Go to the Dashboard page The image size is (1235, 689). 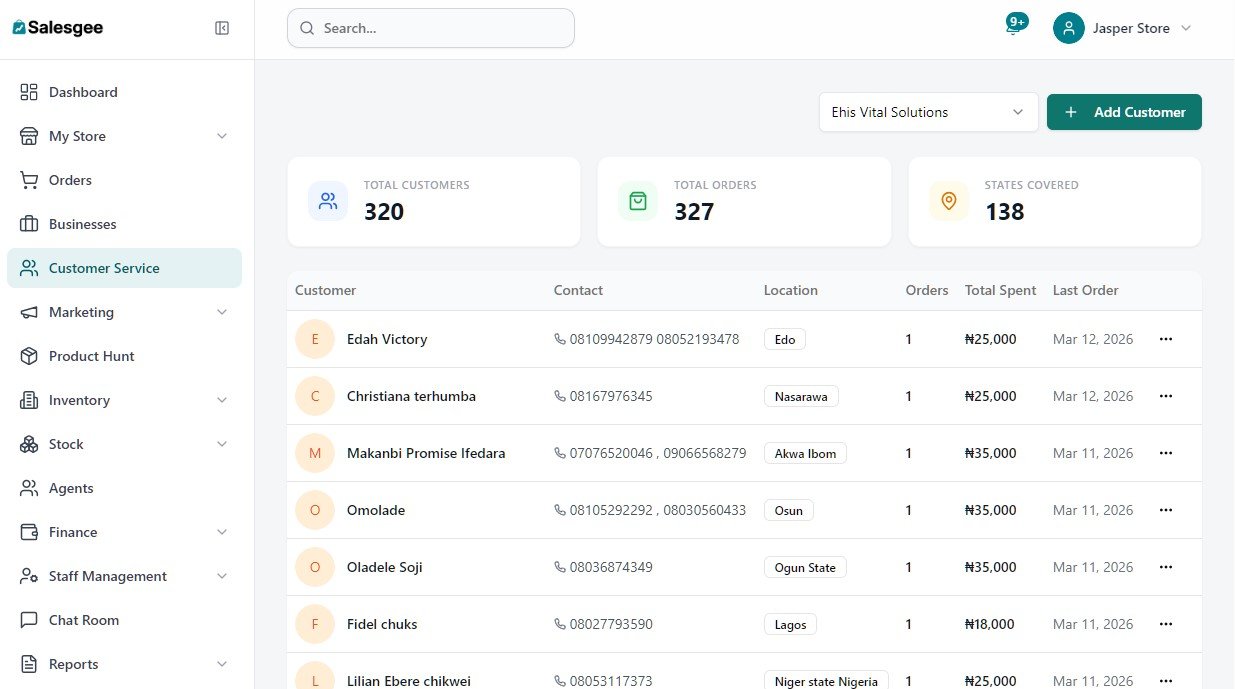83,92
